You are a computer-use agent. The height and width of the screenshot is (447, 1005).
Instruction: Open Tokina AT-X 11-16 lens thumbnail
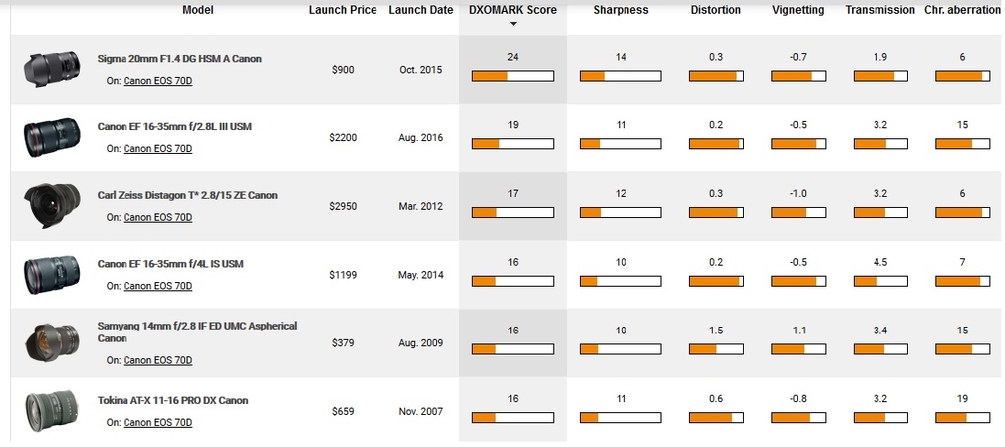pyautogui.click(x=53, y=411)
